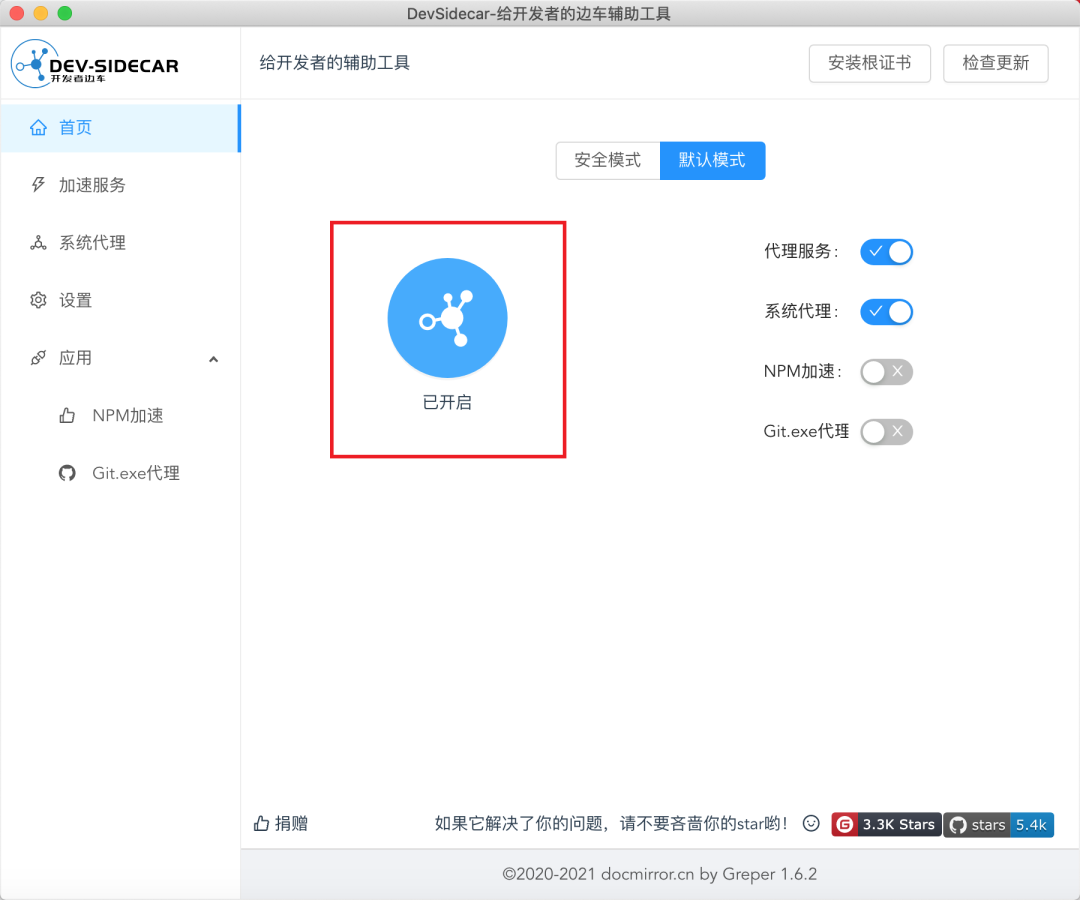Select the thumbs-up icon beside NPM加速

66,415
